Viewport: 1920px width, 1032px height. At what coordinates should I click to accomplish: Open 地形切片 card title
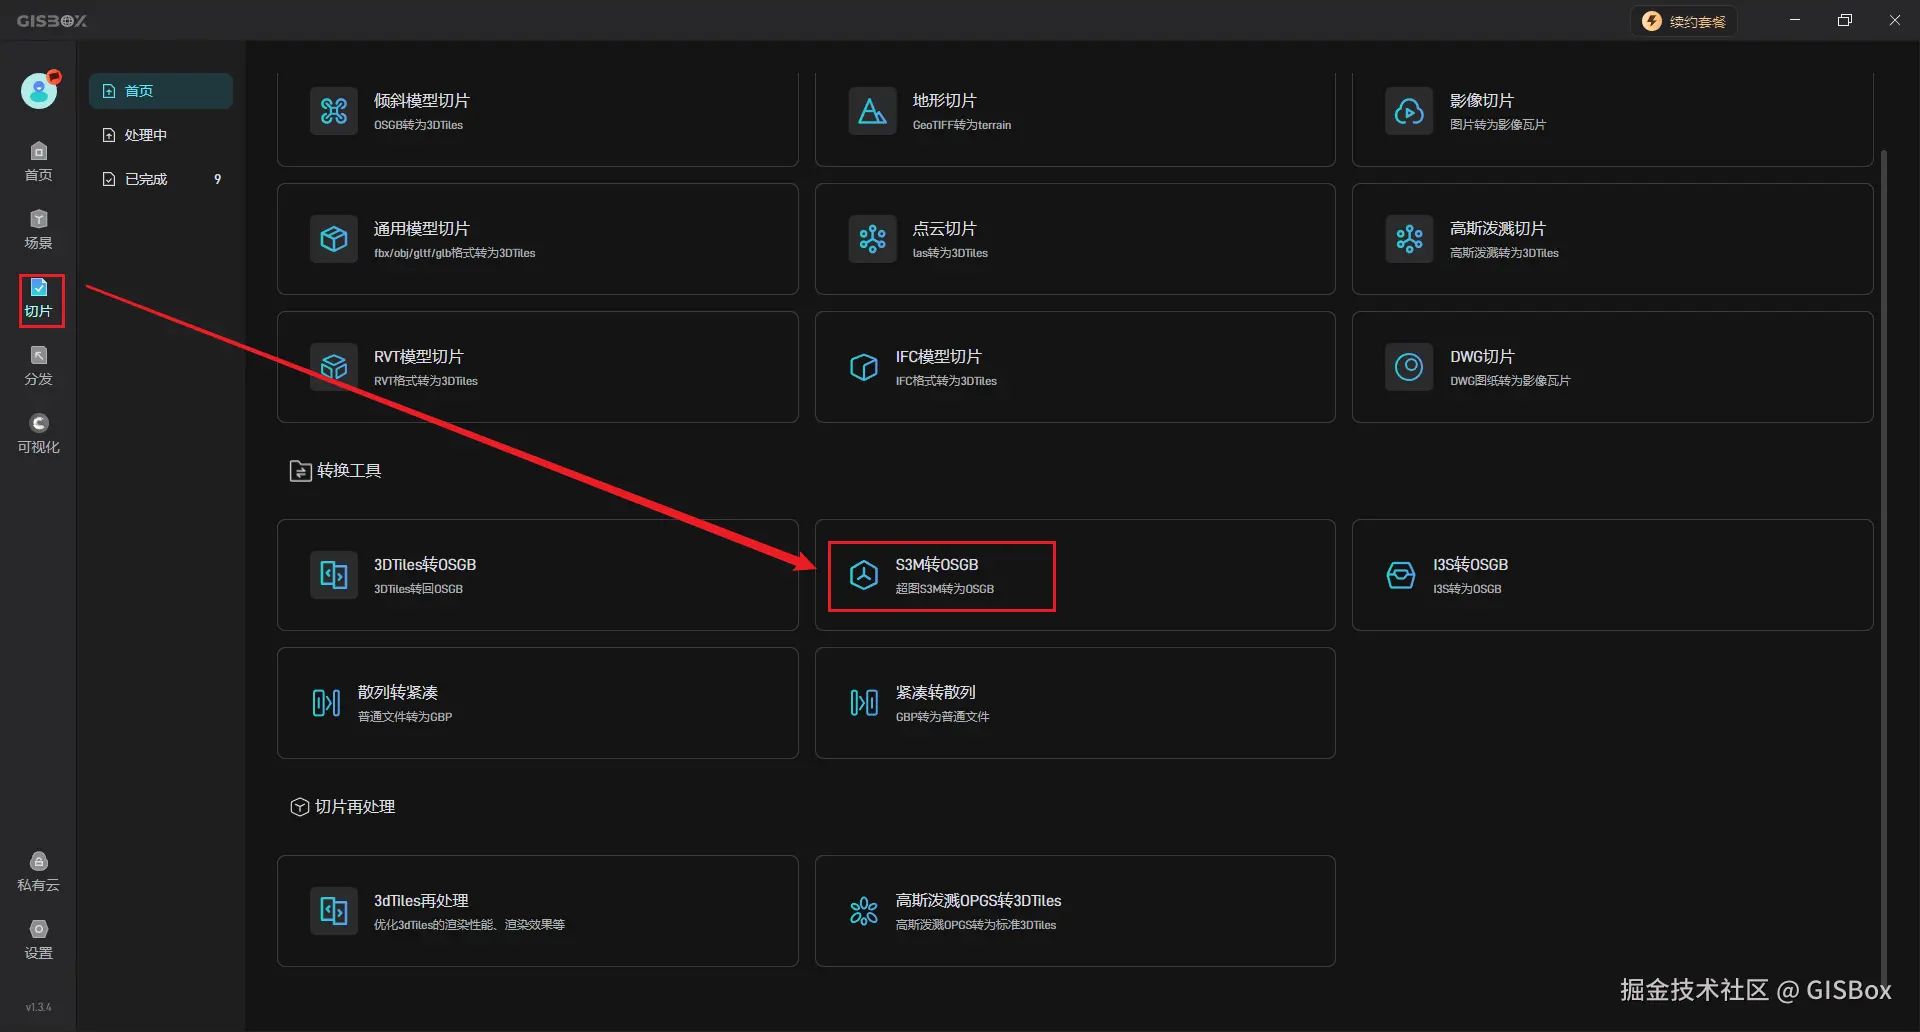944,101
